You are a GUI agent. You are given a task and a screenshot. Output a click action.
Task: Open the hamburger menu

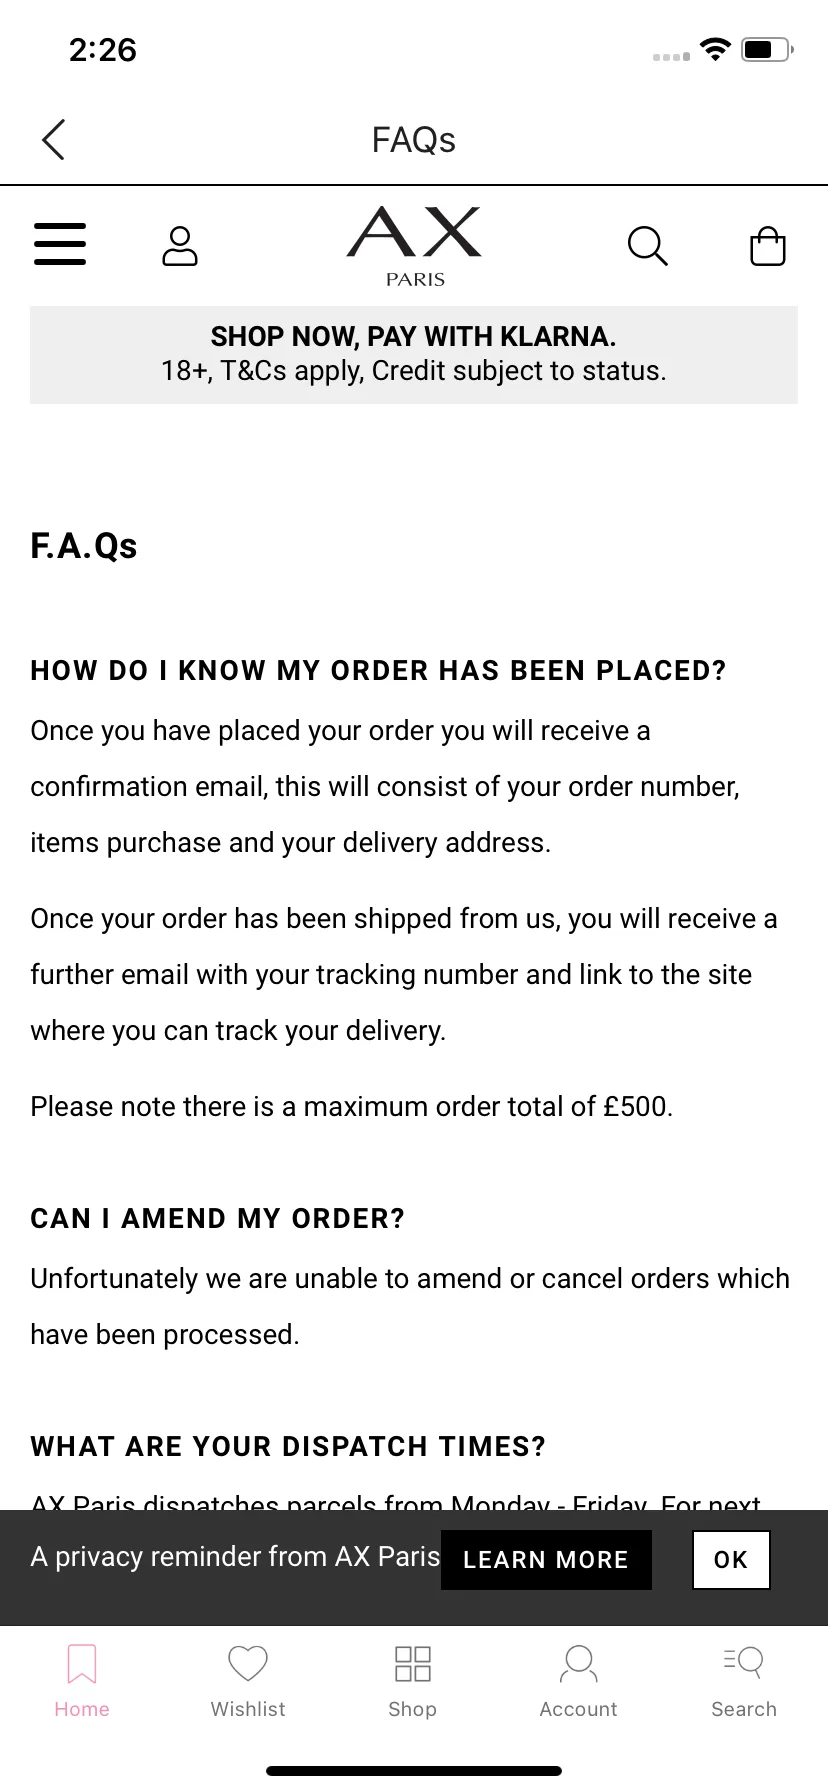pos(60,244)
